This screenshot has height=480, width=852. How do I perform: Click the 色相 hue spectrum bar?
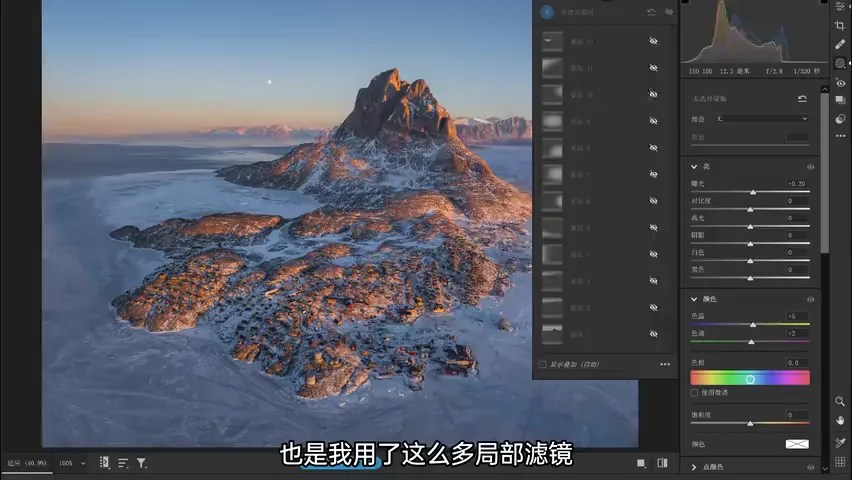click(750, 378)
